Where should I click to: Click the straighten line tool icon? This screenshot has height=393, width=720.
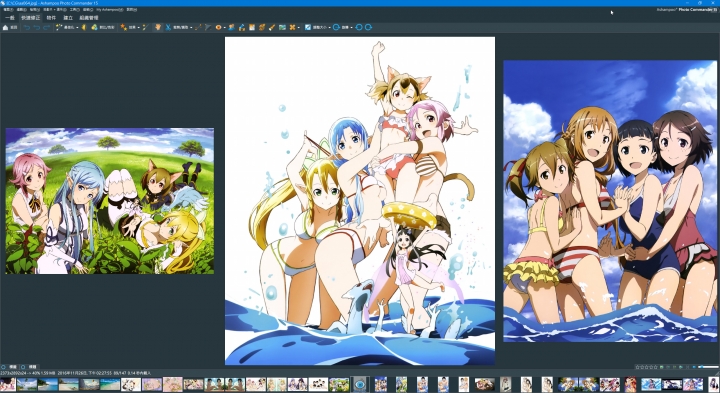click(x=198, y=28)
